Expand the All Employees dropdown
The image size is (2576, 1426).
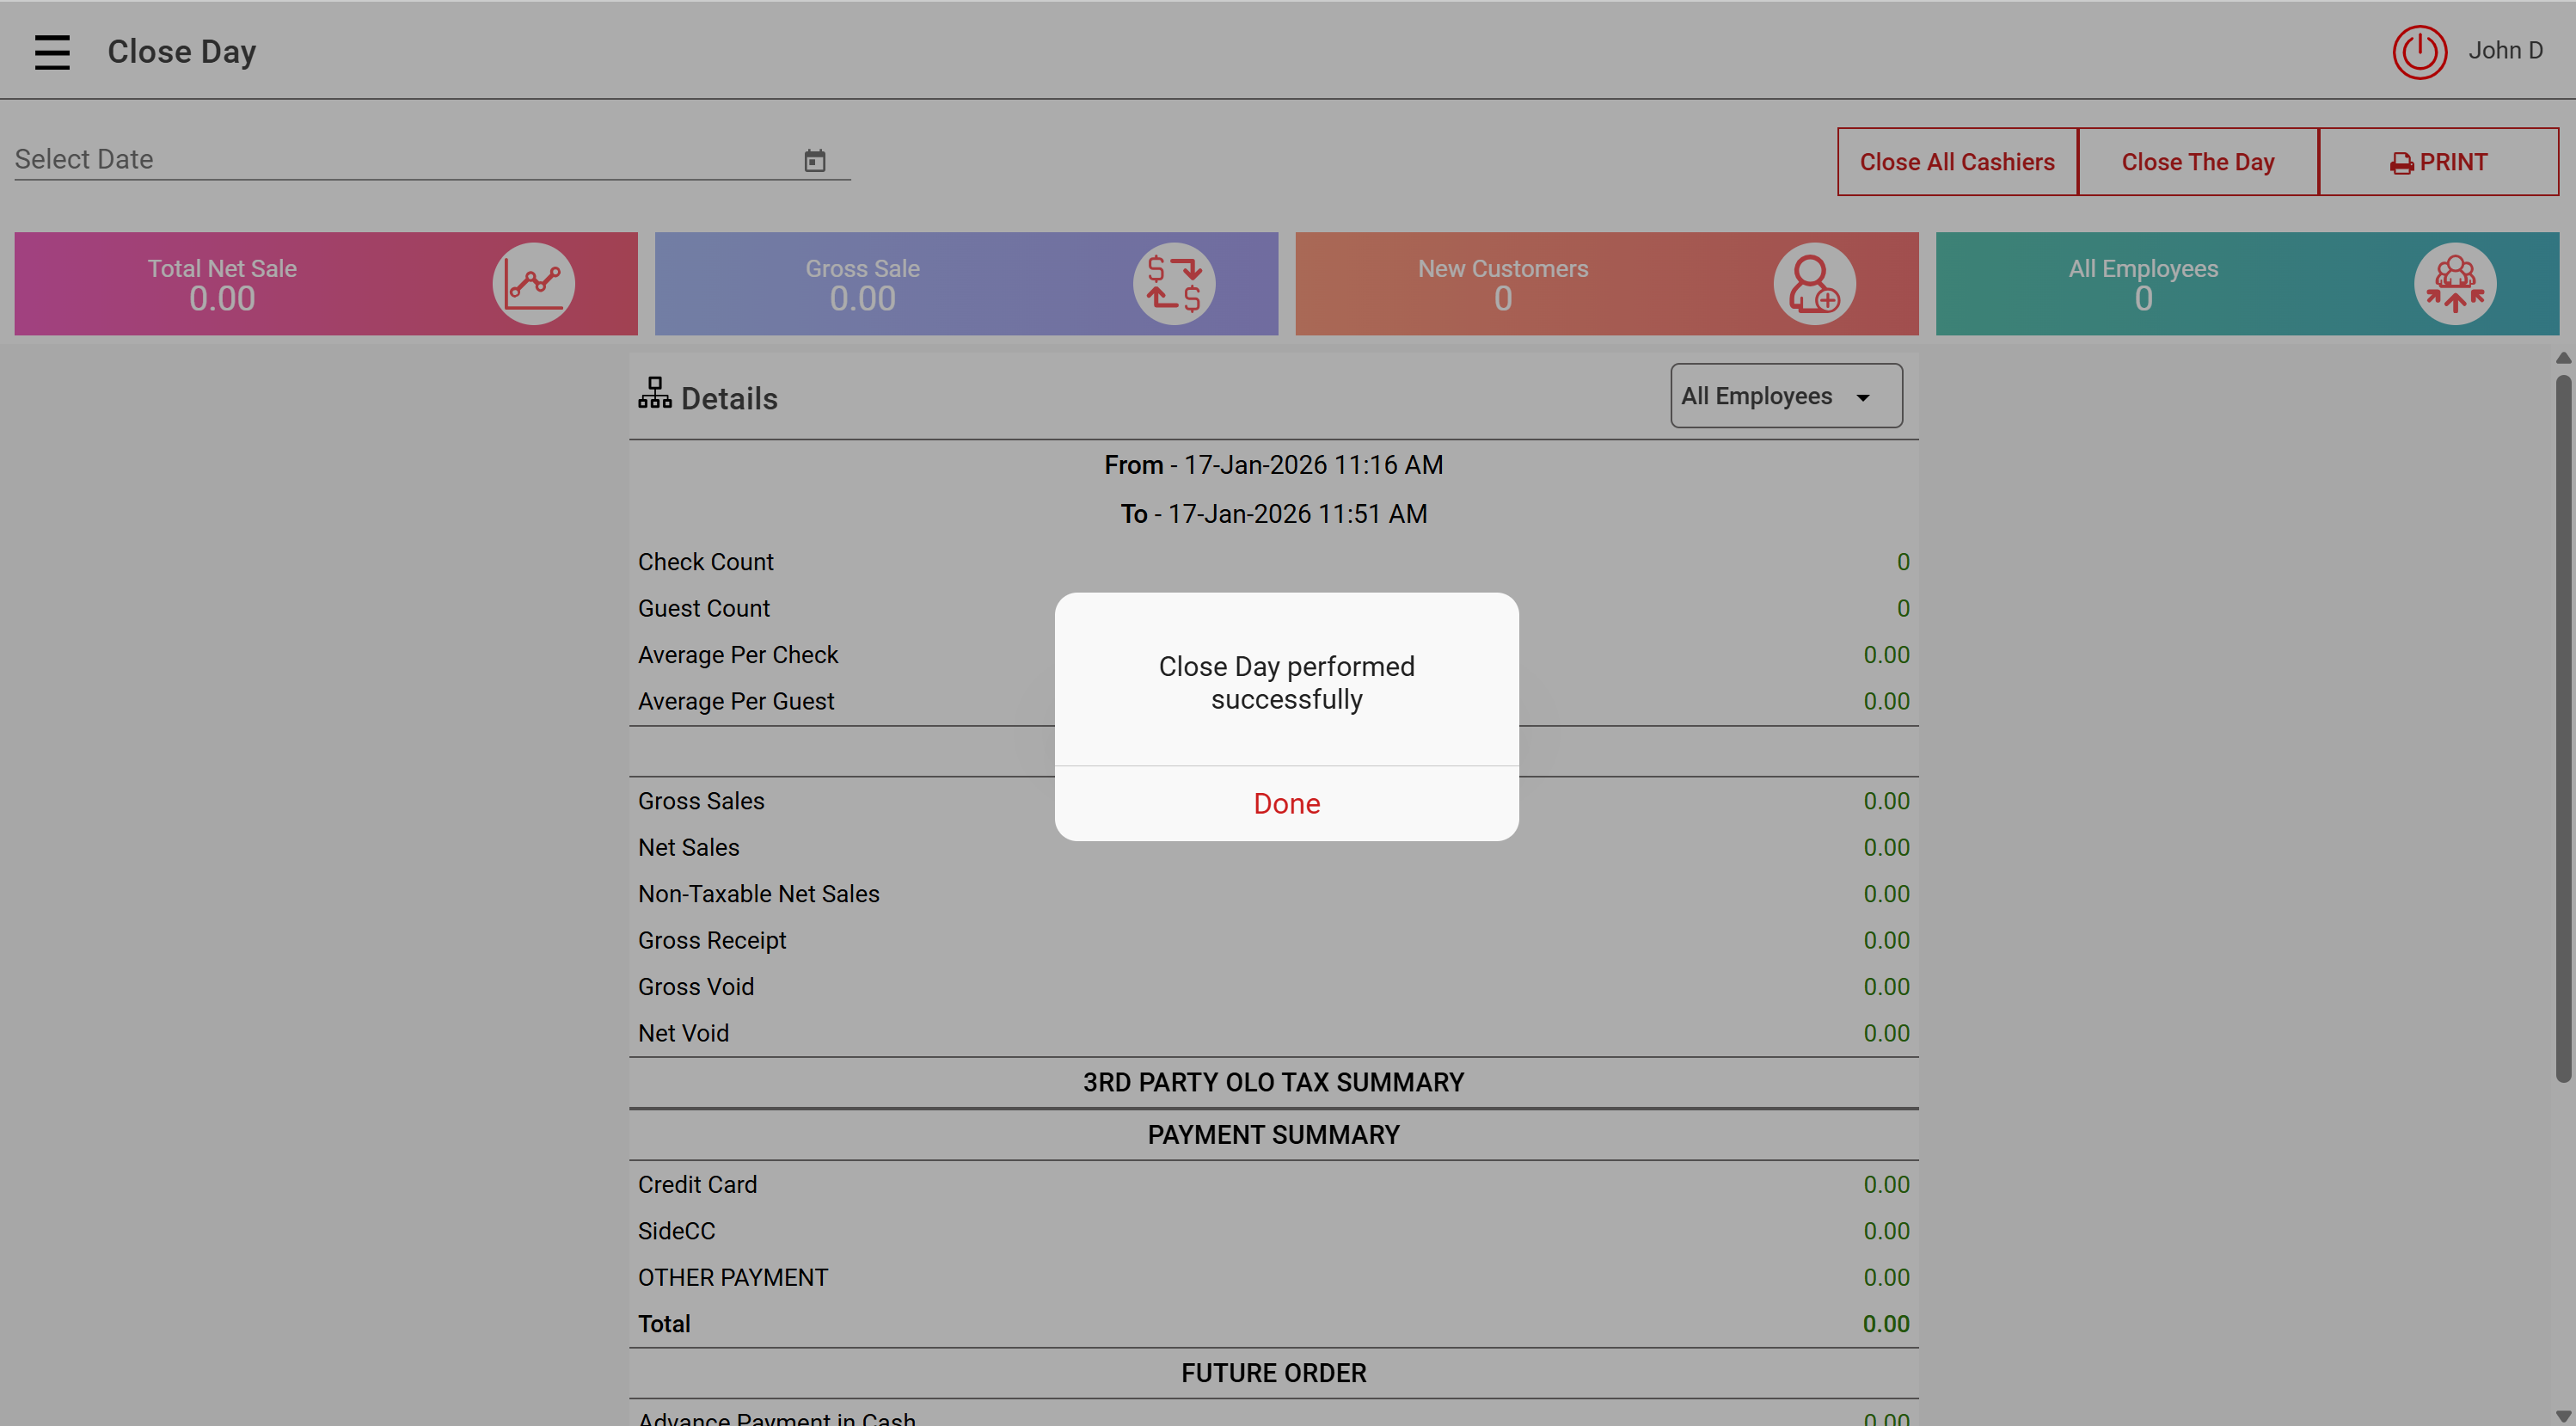pos(1786,396)
